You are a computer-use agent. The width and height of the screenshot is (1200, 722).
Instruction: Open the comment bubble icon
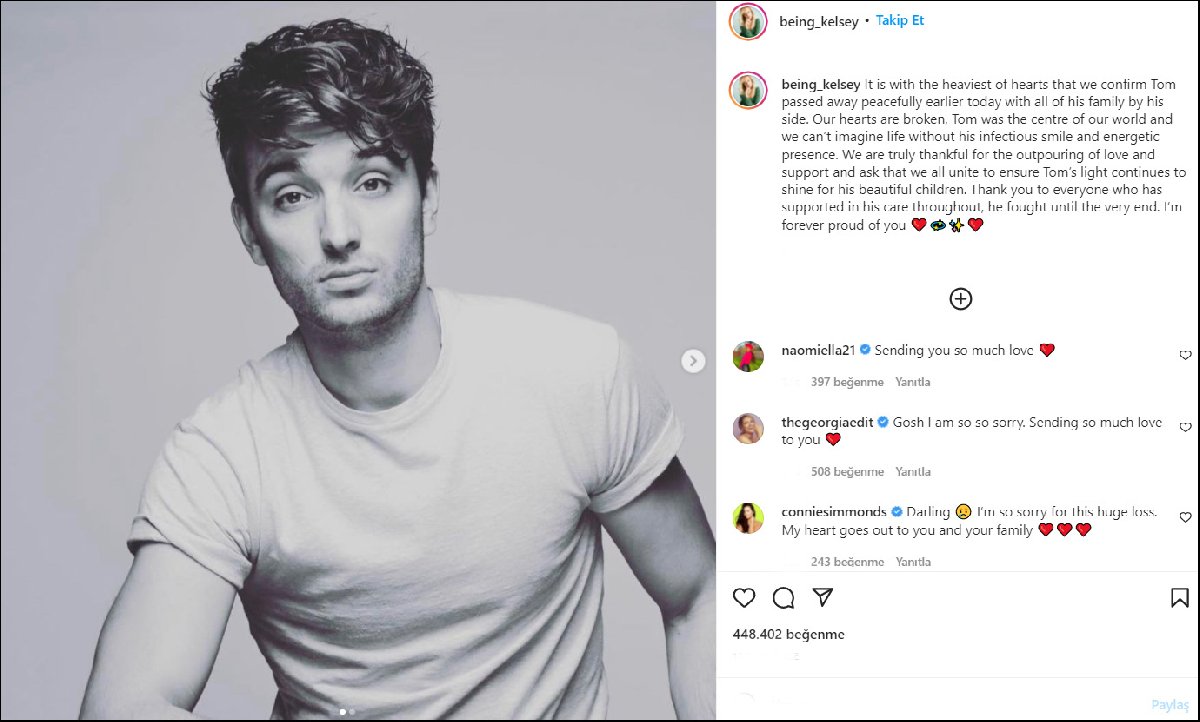point(784,598)
